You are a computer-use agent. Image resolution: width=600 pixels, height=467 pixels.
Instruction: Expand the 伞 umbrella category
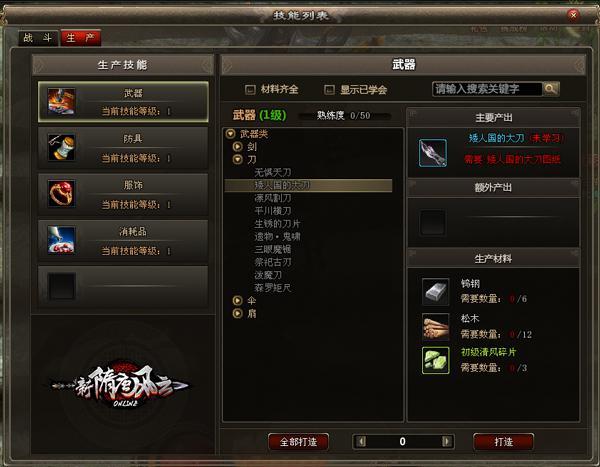[x=238, y=300]
